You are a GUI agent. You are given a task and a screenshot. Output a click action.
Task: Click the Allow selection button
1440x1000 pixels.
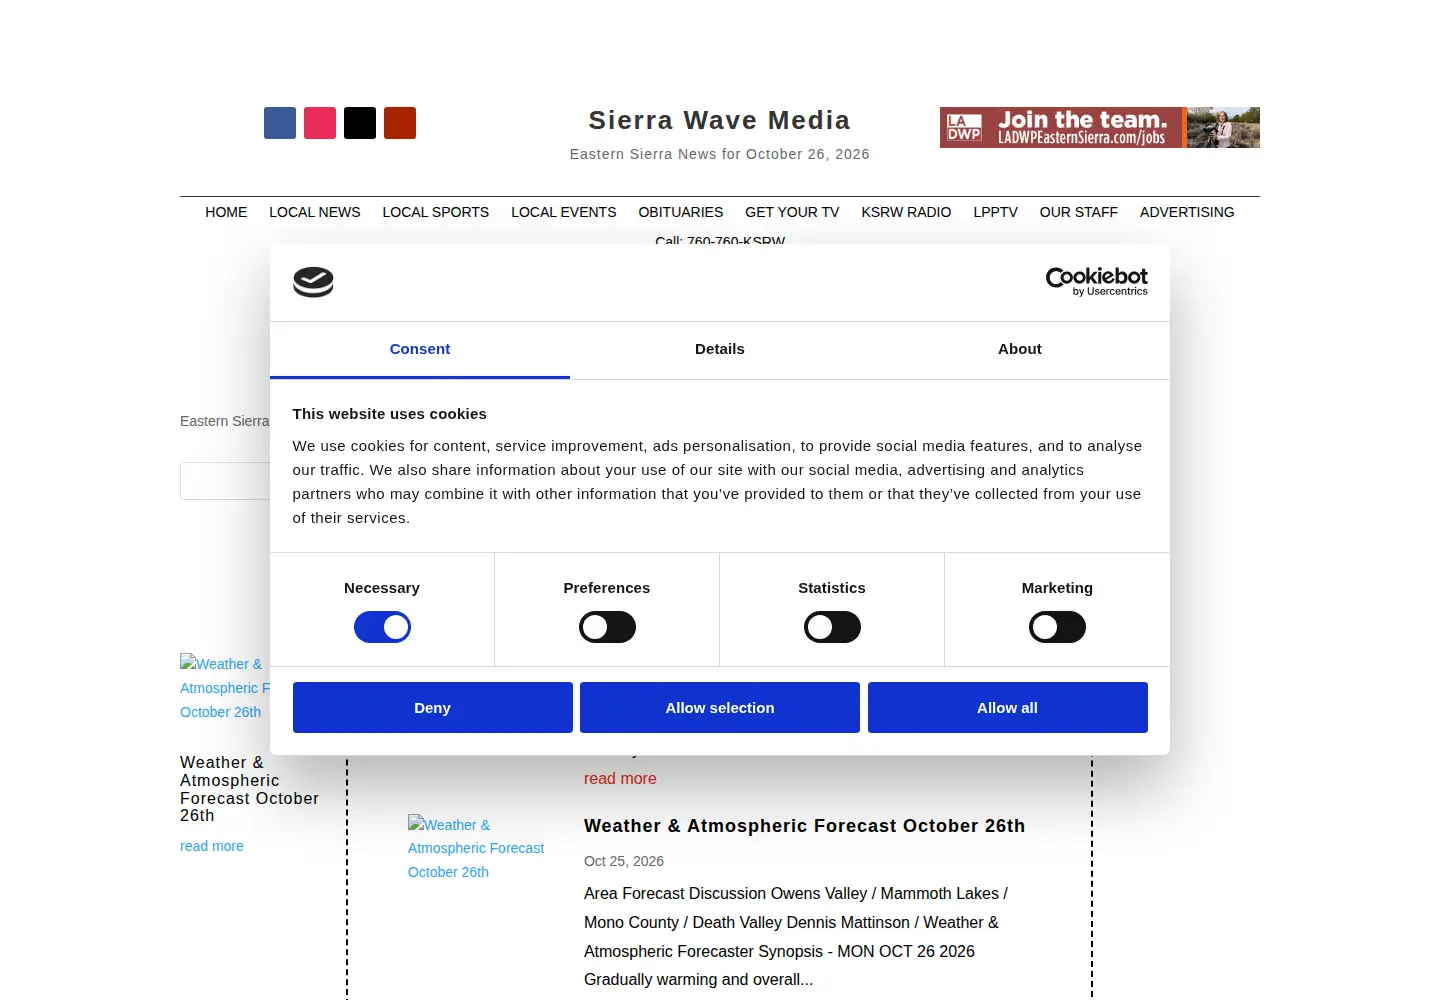(x=720, y=707)
